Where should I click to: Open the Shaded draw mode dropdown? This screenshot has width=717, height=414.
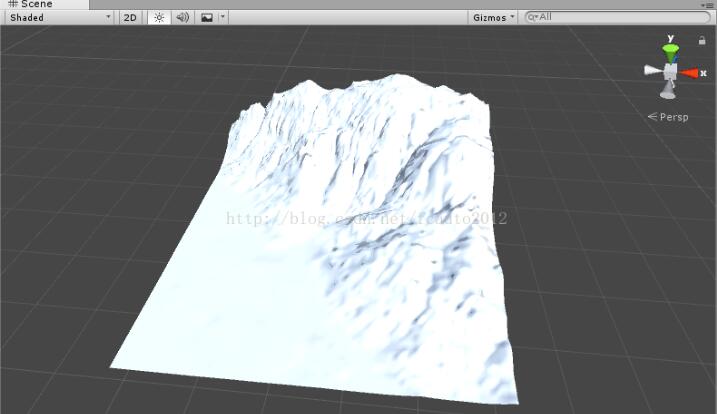[58, 17]
